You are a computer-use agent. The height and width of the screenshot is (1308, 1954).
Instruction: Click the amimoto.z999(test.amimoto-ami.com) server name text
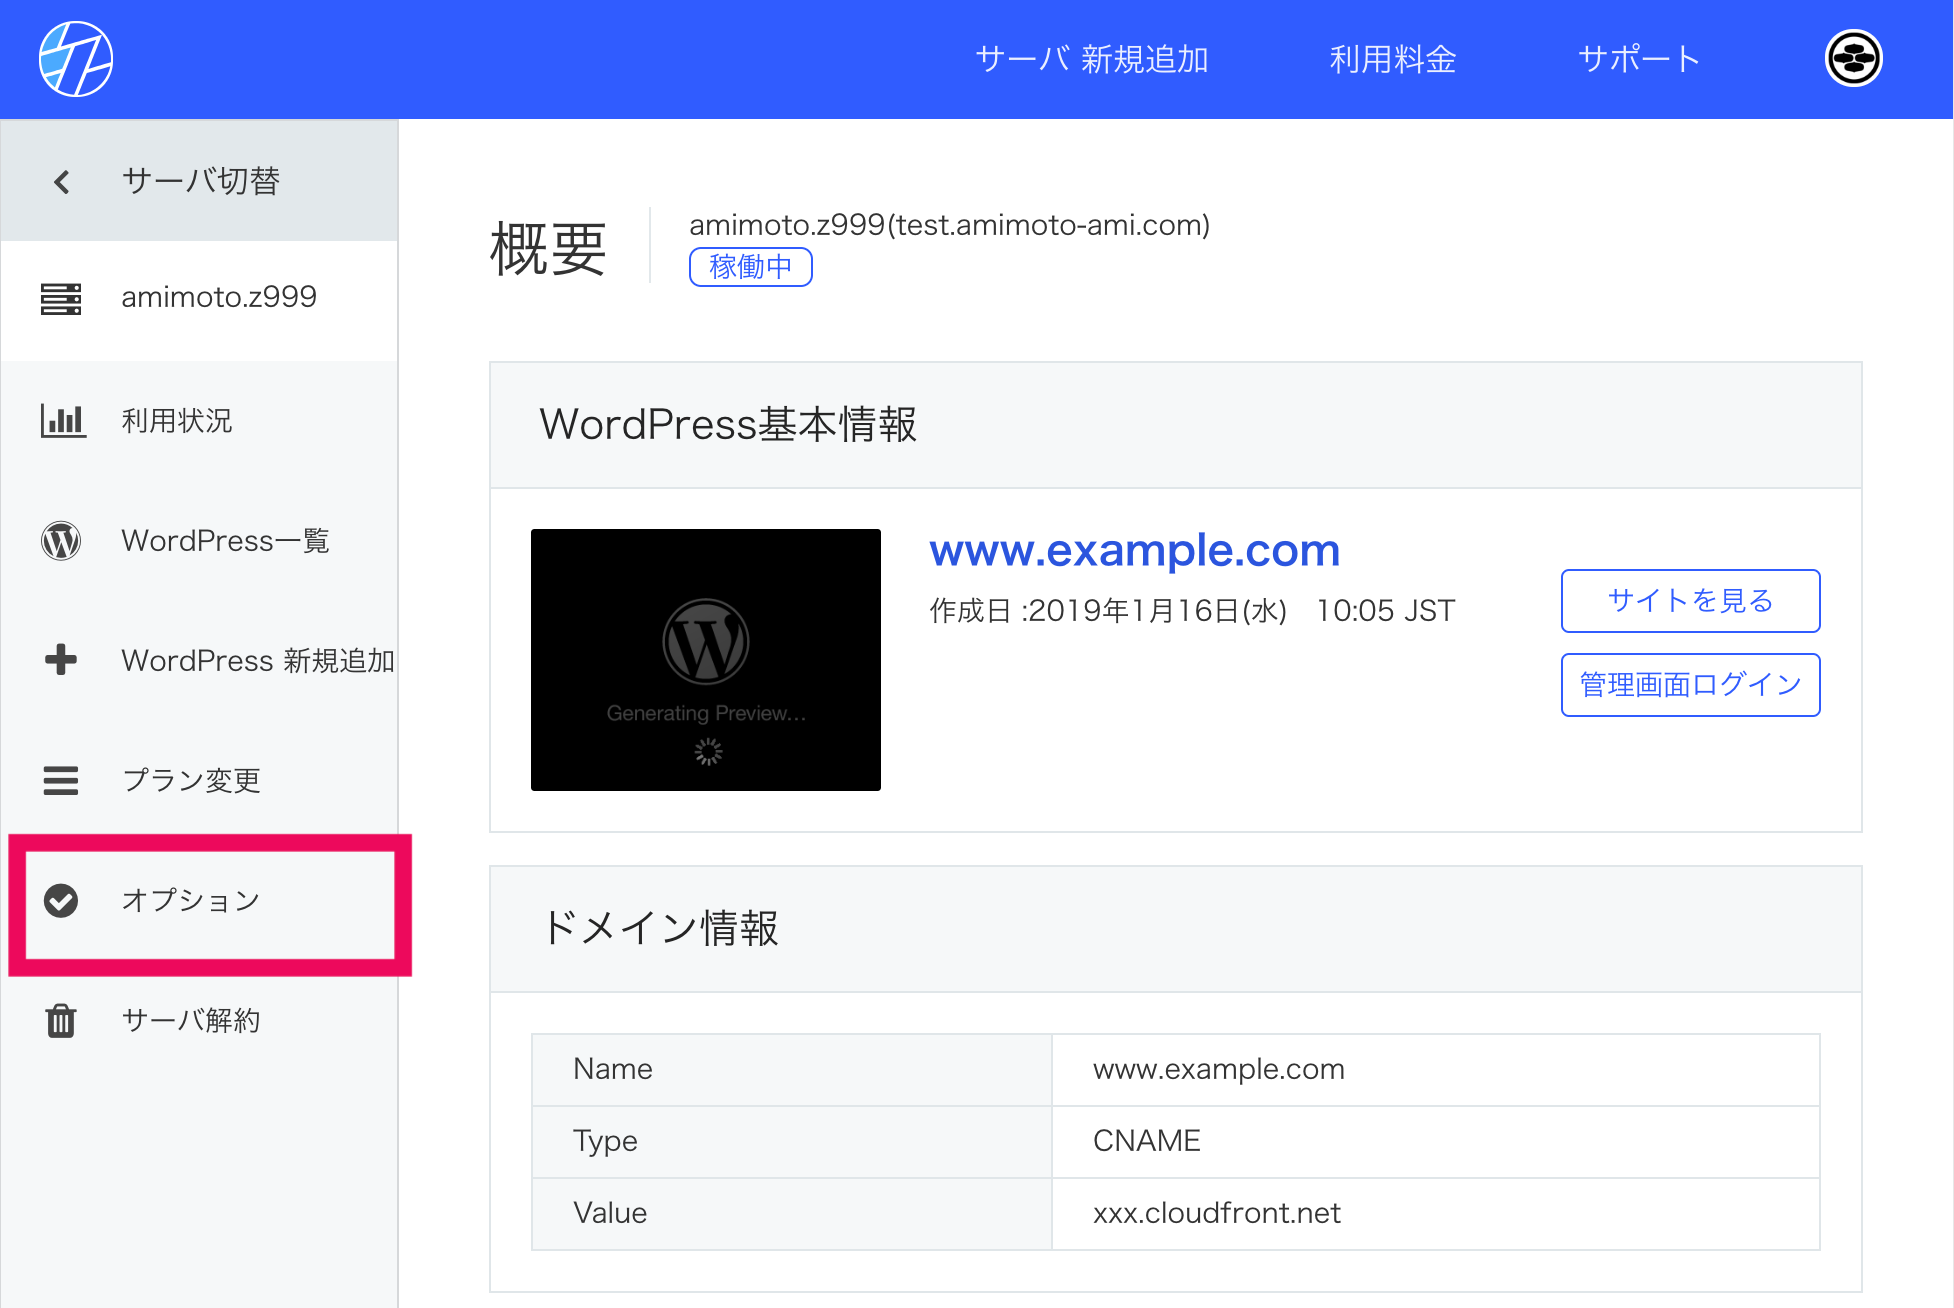(949, 225)
